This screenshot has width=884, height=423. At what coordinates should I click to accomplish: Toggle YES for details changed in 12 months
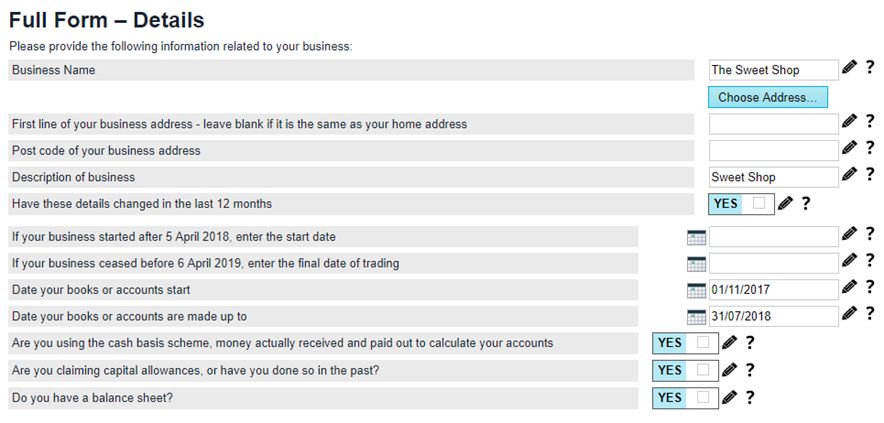(x=741, y=204)
